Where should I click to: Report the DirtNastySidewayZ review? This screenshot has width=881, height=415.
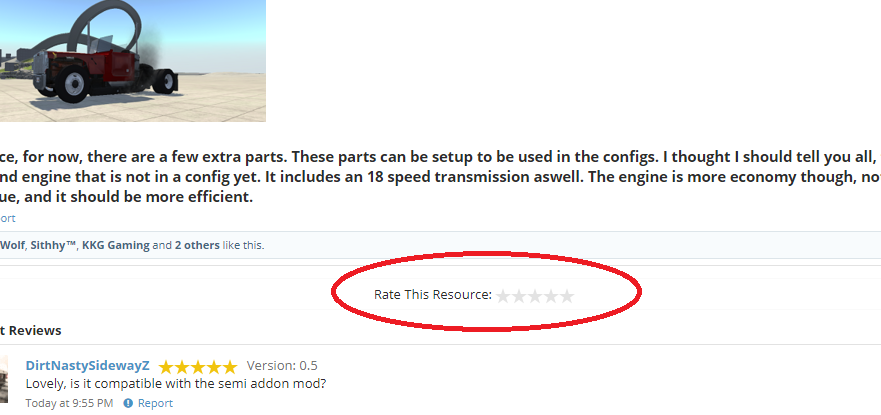coord(155,403)
